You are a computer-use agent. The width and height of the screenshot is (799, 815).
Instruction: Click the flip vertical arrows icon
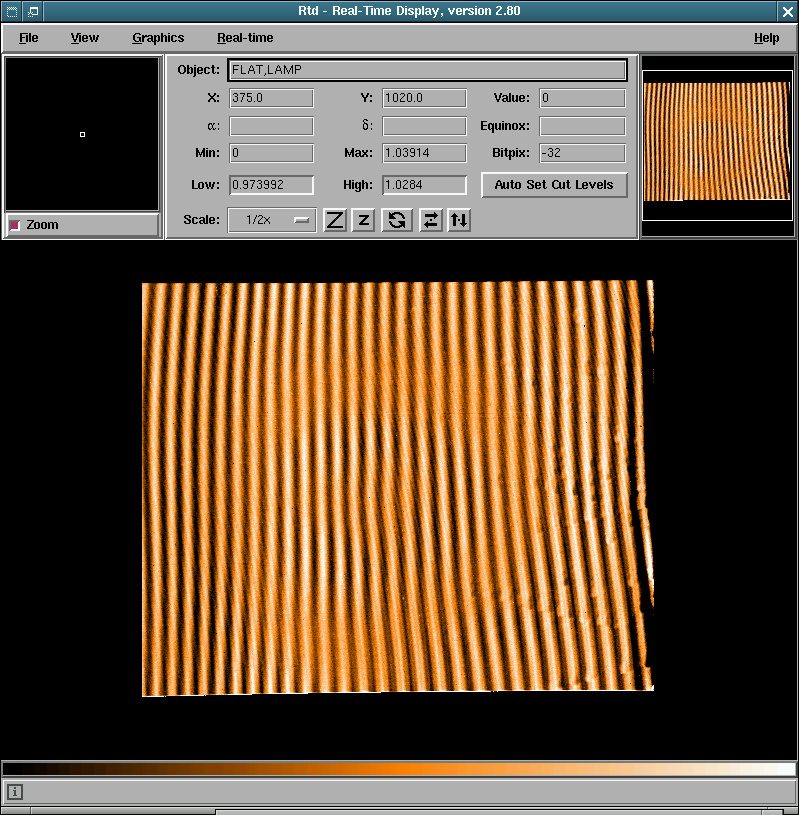coord(459,220)
